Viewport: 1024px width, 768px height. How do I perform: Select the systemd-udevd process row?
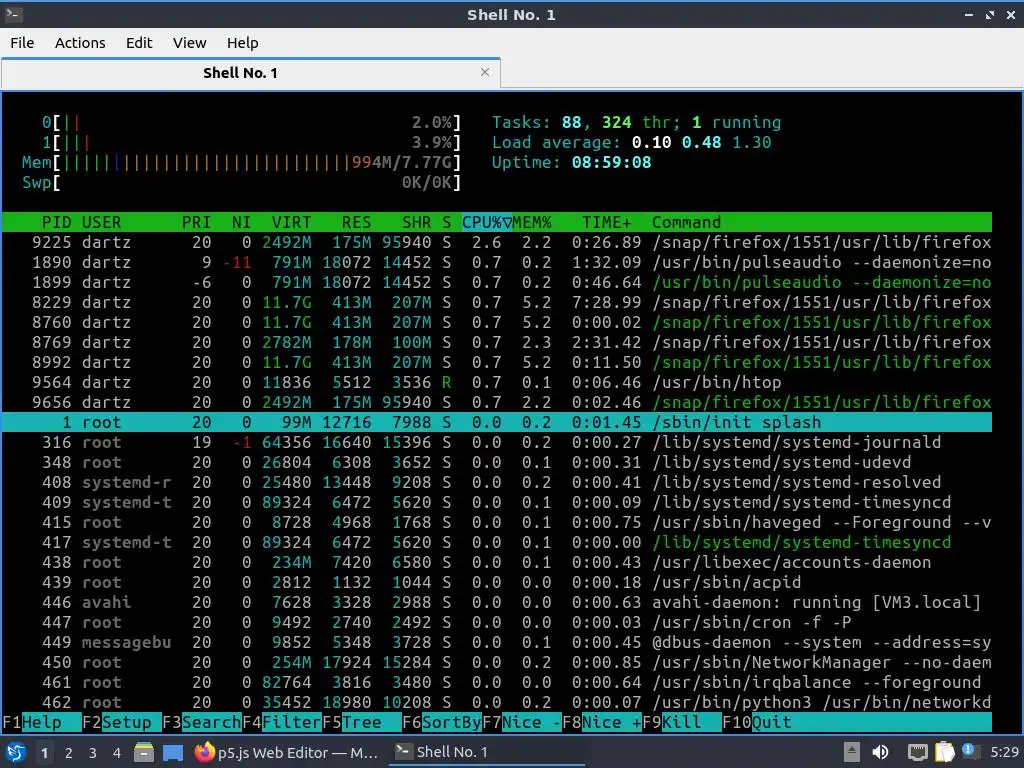click(x=497, y=462)
